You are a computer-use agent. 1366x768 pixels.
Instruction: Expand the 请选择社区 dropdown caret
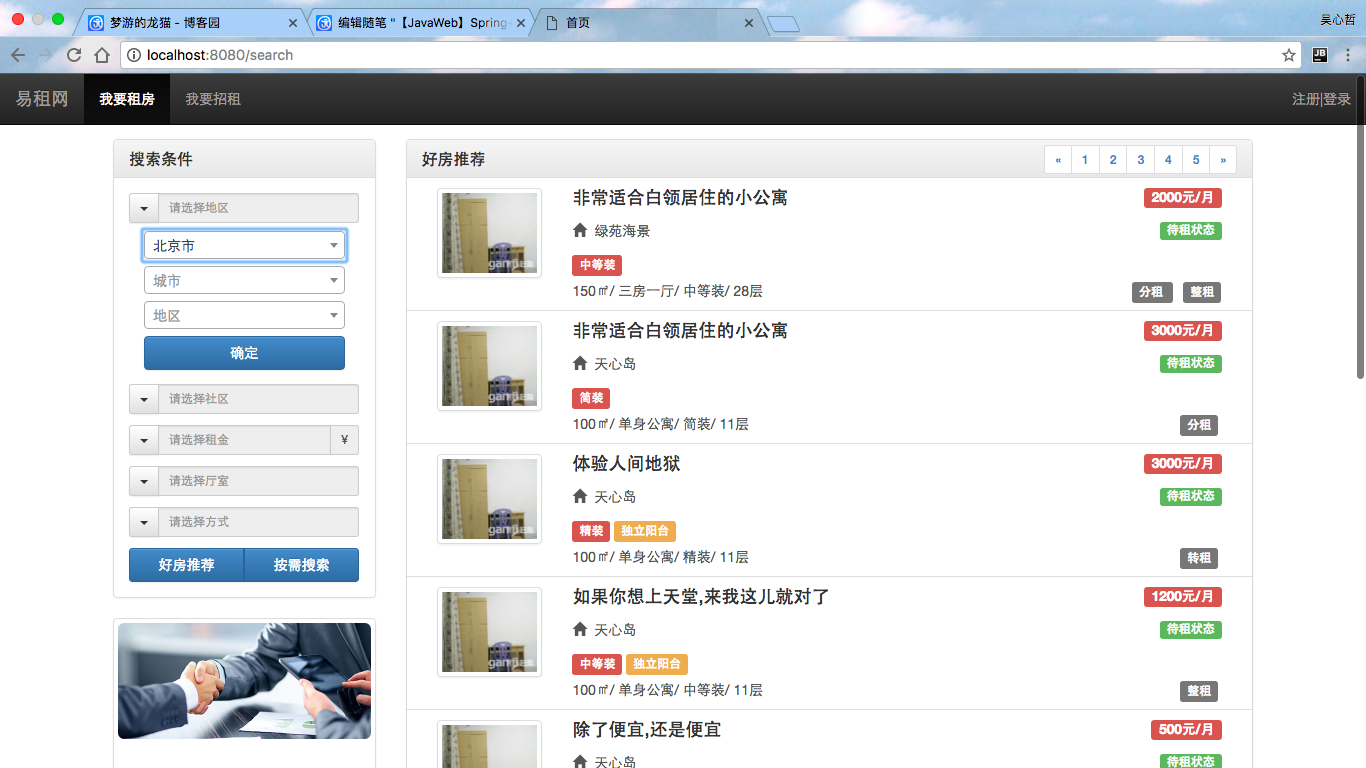click(x=144, y=399)
